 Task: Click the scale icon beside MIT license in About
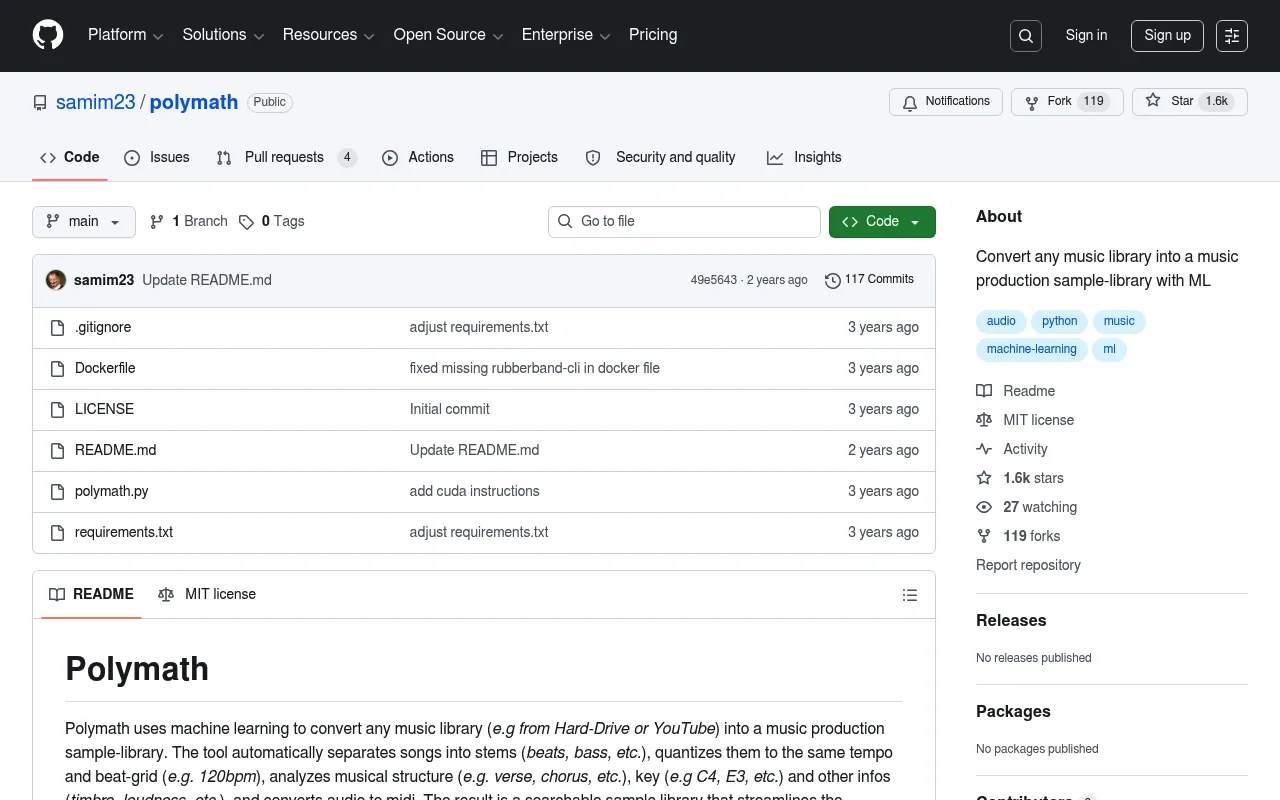point(984,420)
